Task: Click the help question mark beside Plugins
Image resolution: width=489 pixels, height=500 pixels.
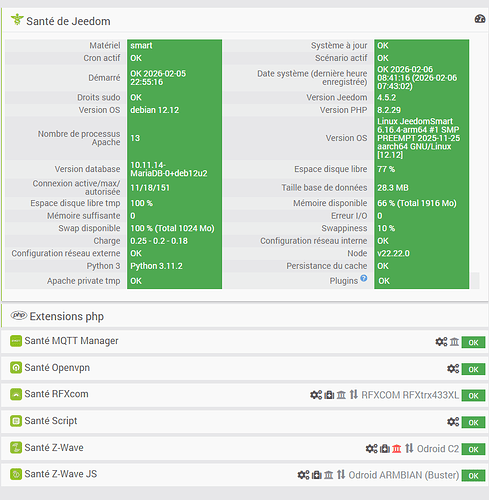Action: 364,278
